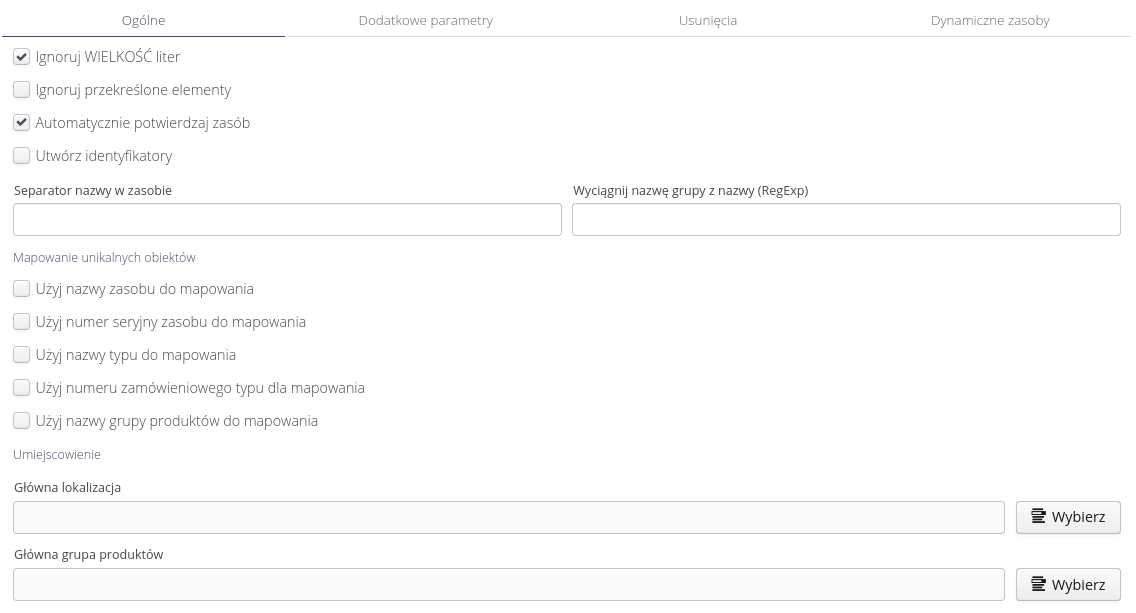Switch to the Ogólne tab
The image size is (1136, 613).
click(x=143, y=20)
